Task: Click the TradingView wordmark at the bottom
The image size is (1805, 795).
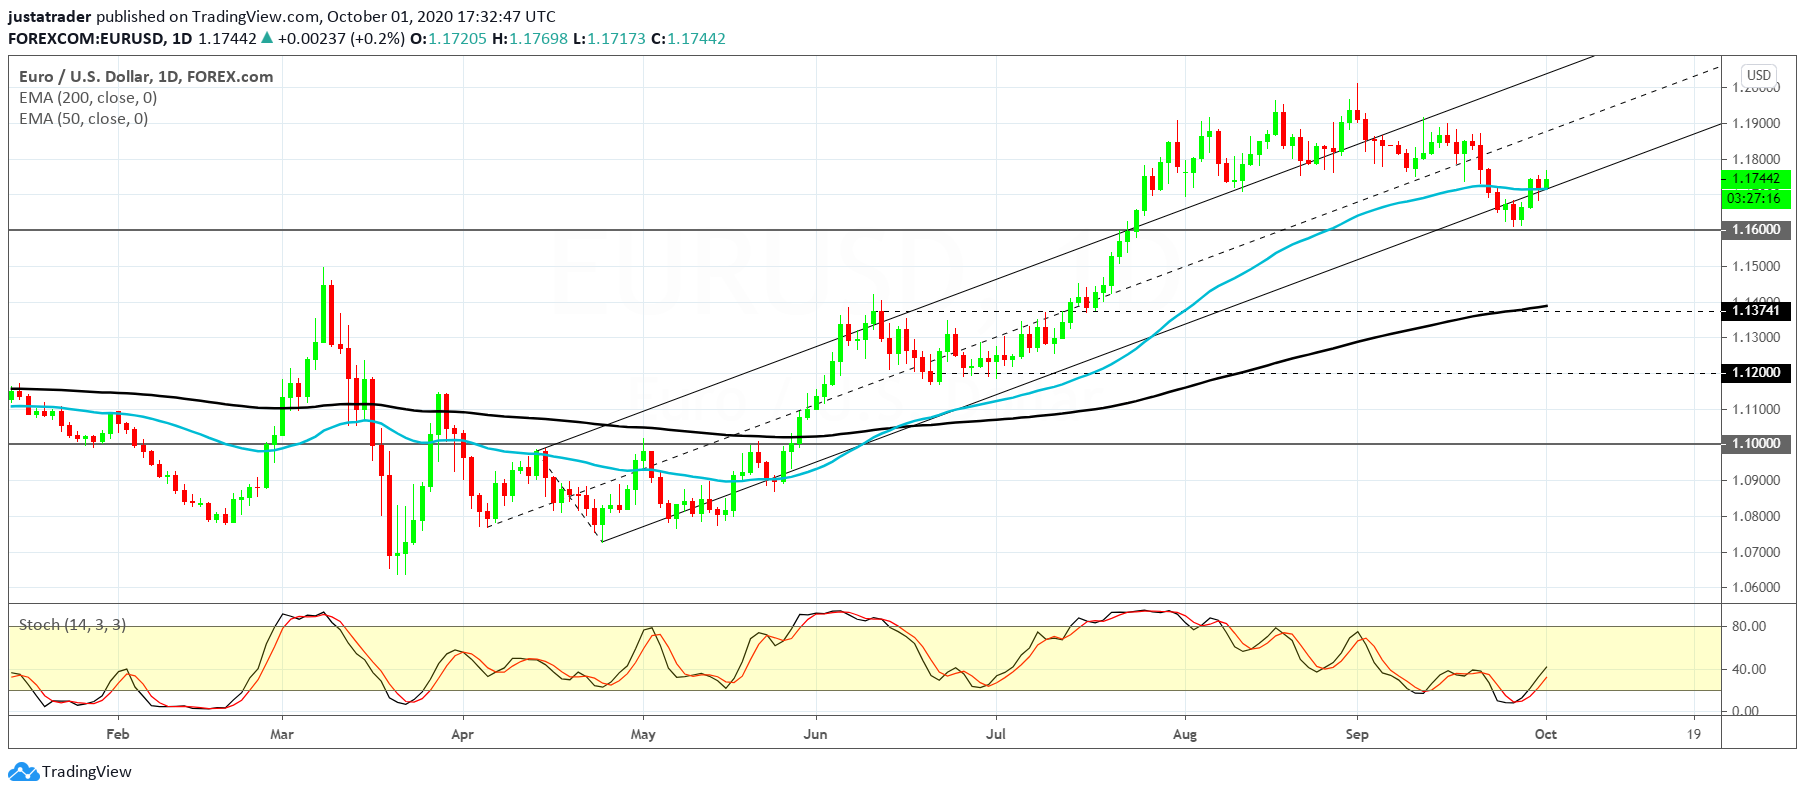Action: 86,772
